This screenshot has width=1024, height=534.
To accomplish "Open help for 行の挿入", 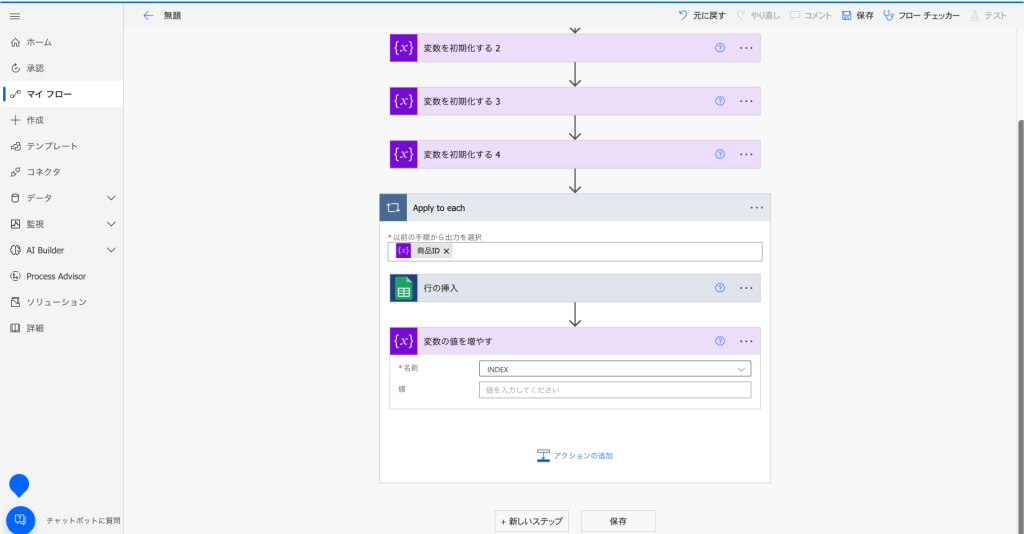I will click(x=720, y=288).
